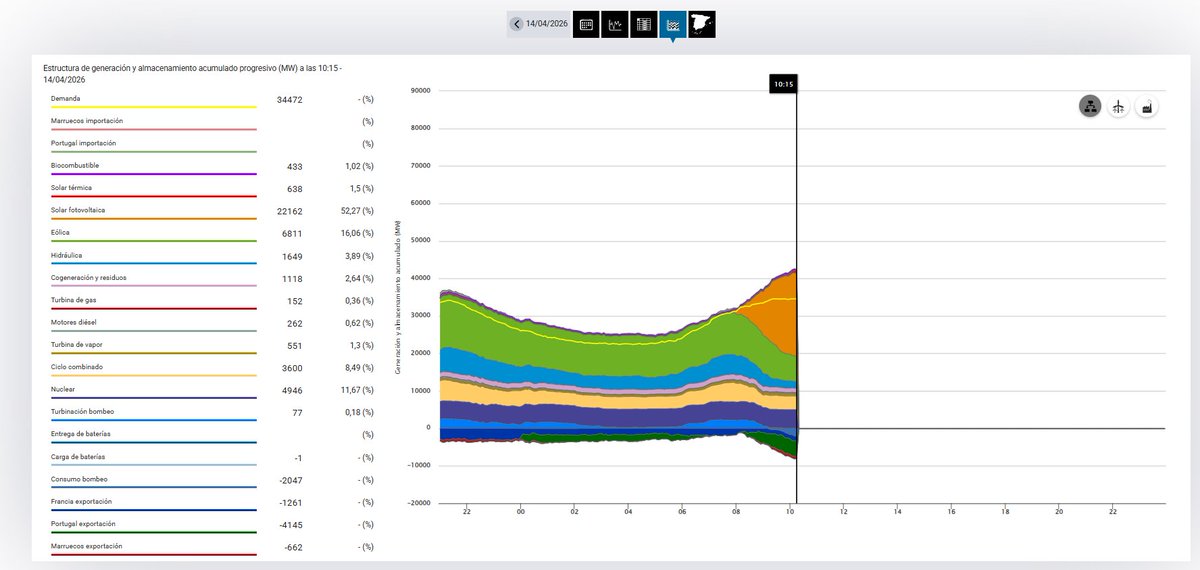Click the Turbina de vapor legend label

point(76,344)
